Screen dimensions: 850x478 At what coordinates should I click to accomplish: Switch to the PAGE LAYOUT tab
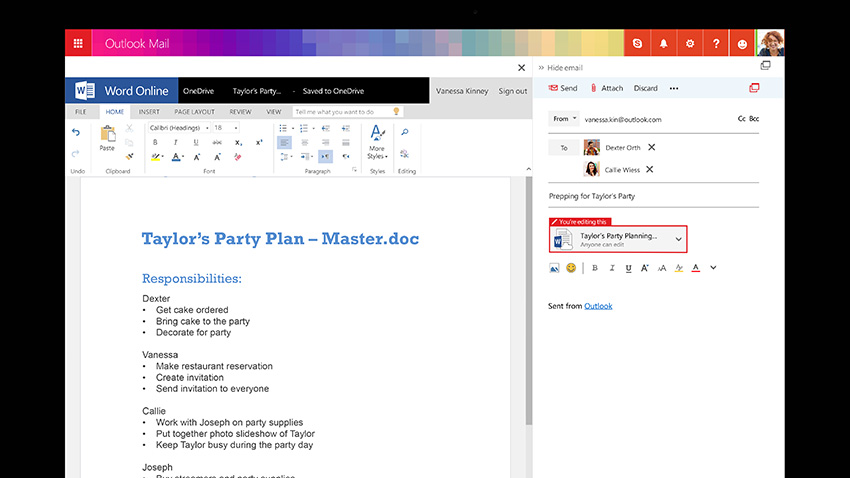(x=195, y=112)
